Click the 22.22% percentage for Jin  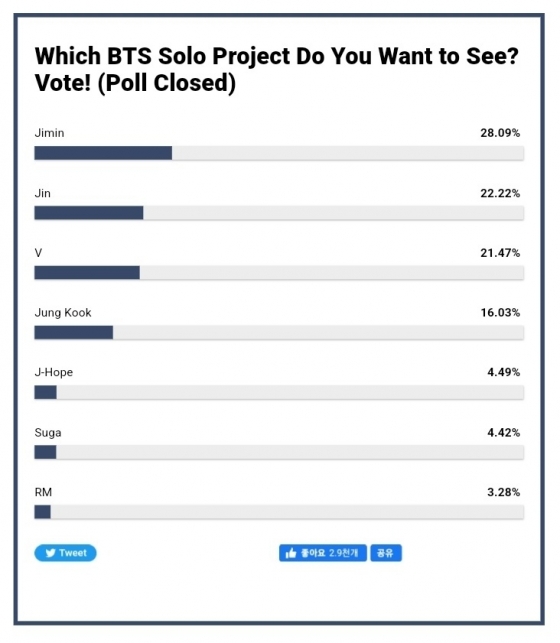tap(500, 193)
